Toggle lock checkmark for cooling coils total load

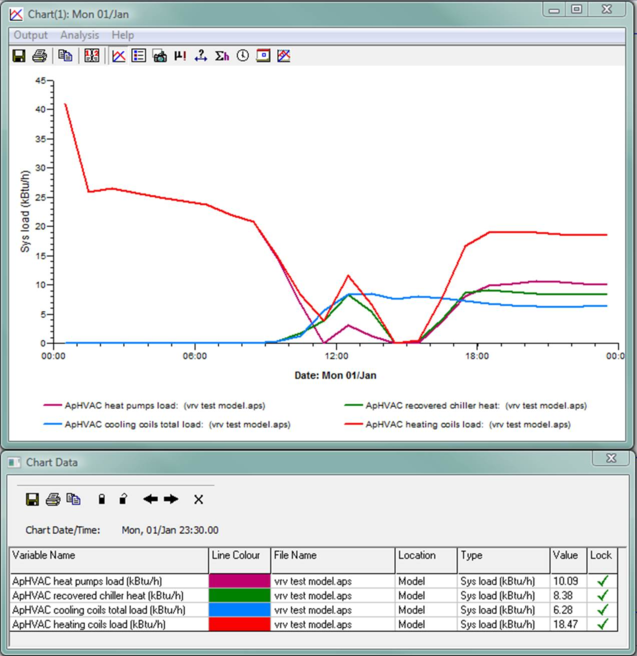pos(601,609)
